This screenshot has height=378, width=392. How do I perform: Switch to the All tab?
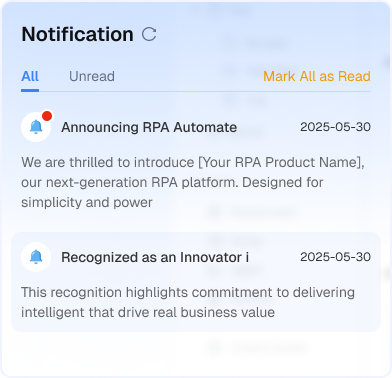click(x=30, y=76)
